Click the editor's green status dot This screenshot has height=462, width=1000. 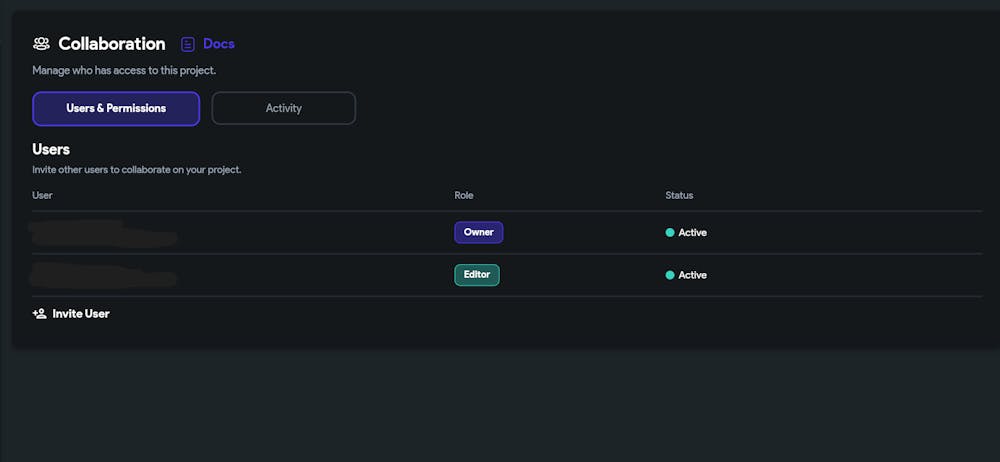click(670, 275)
